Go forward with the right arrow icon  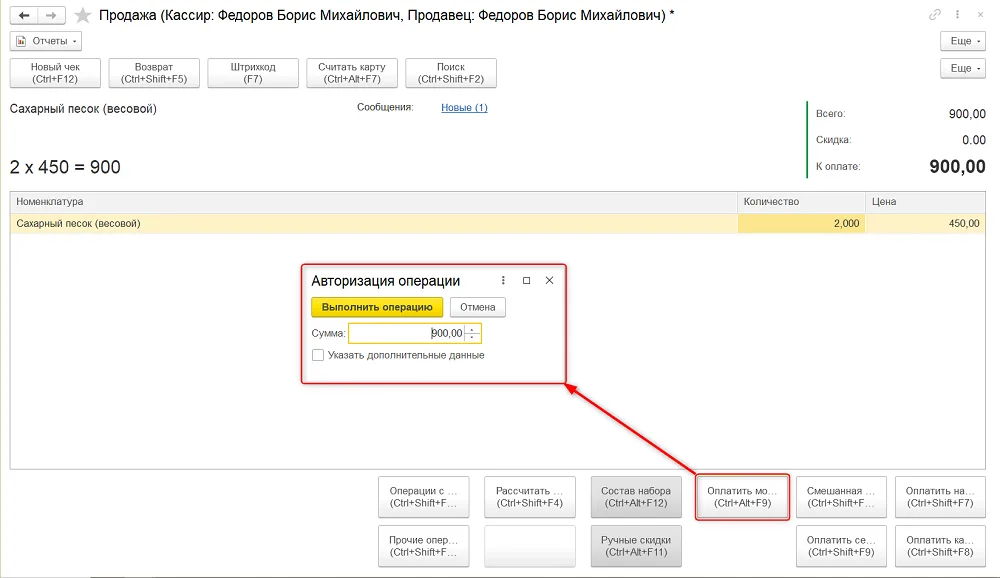[x=51, y=15]
